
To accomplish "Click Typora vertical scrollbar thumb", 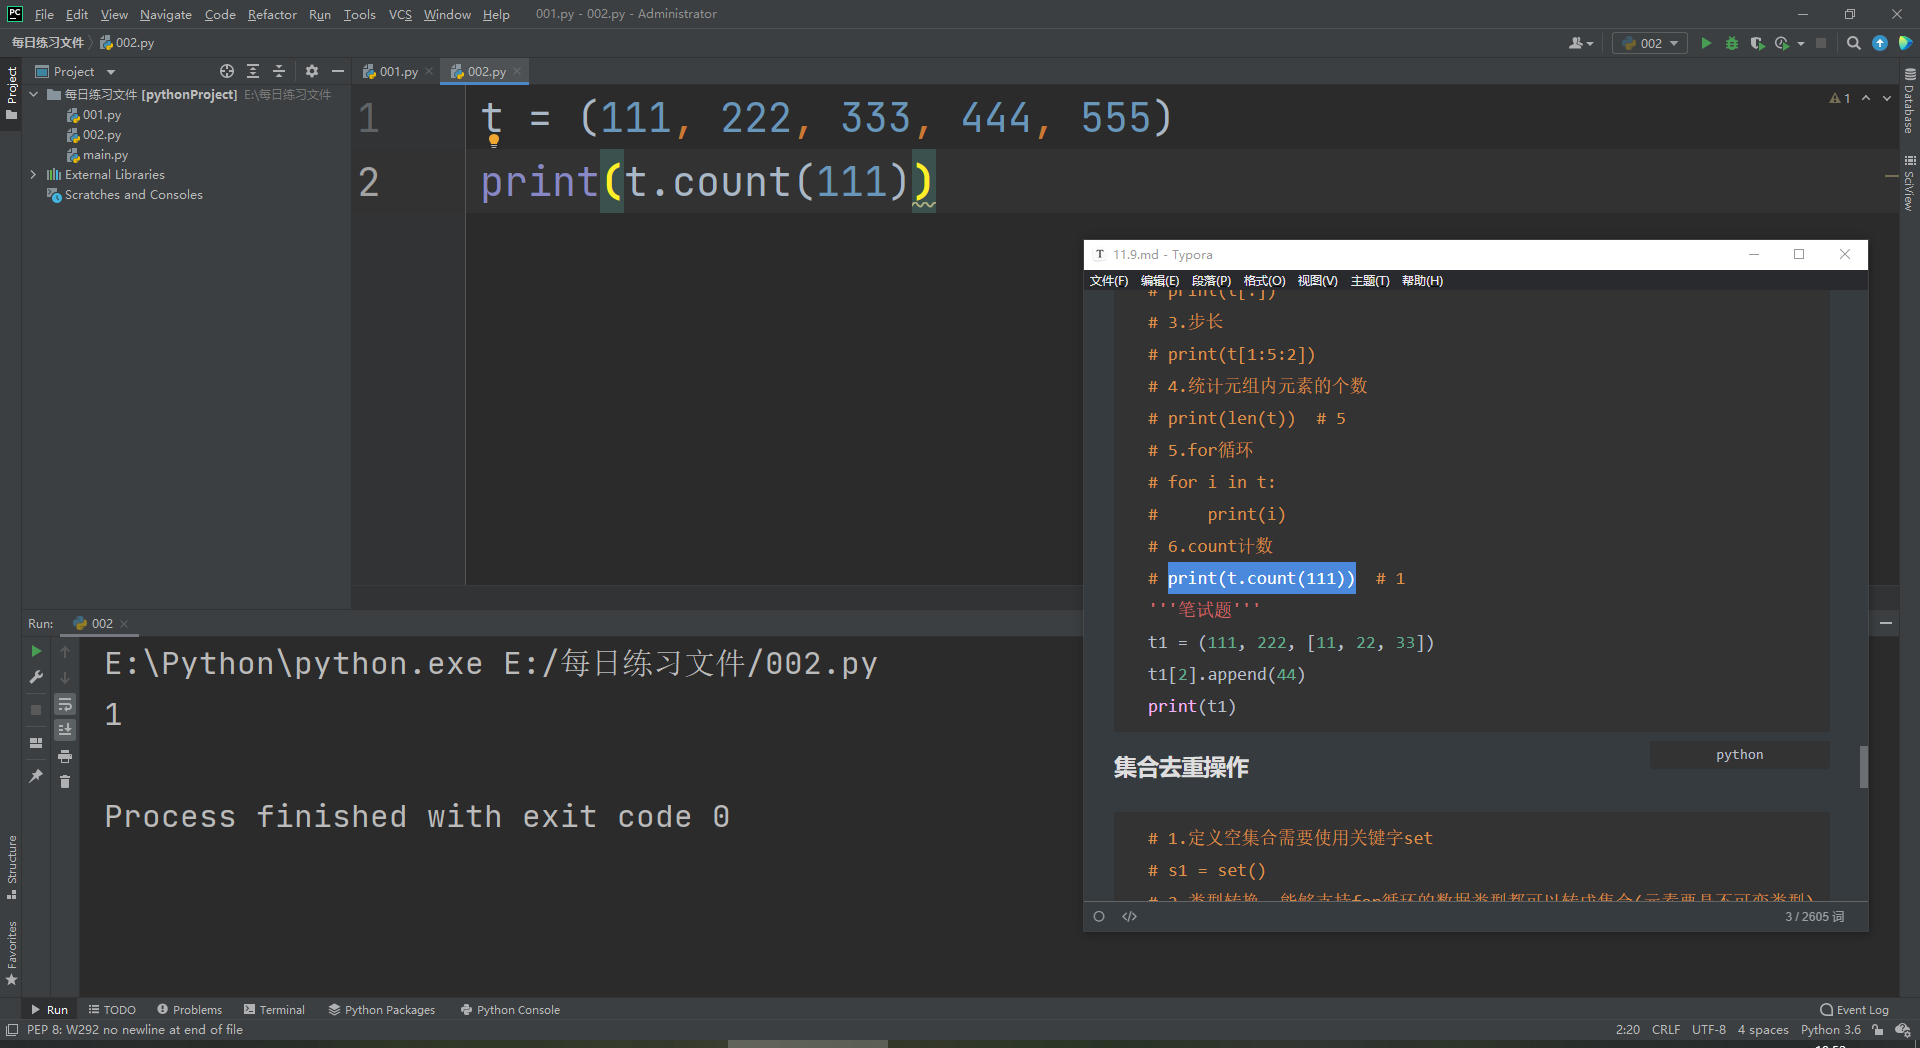I will pos(1863,767).
